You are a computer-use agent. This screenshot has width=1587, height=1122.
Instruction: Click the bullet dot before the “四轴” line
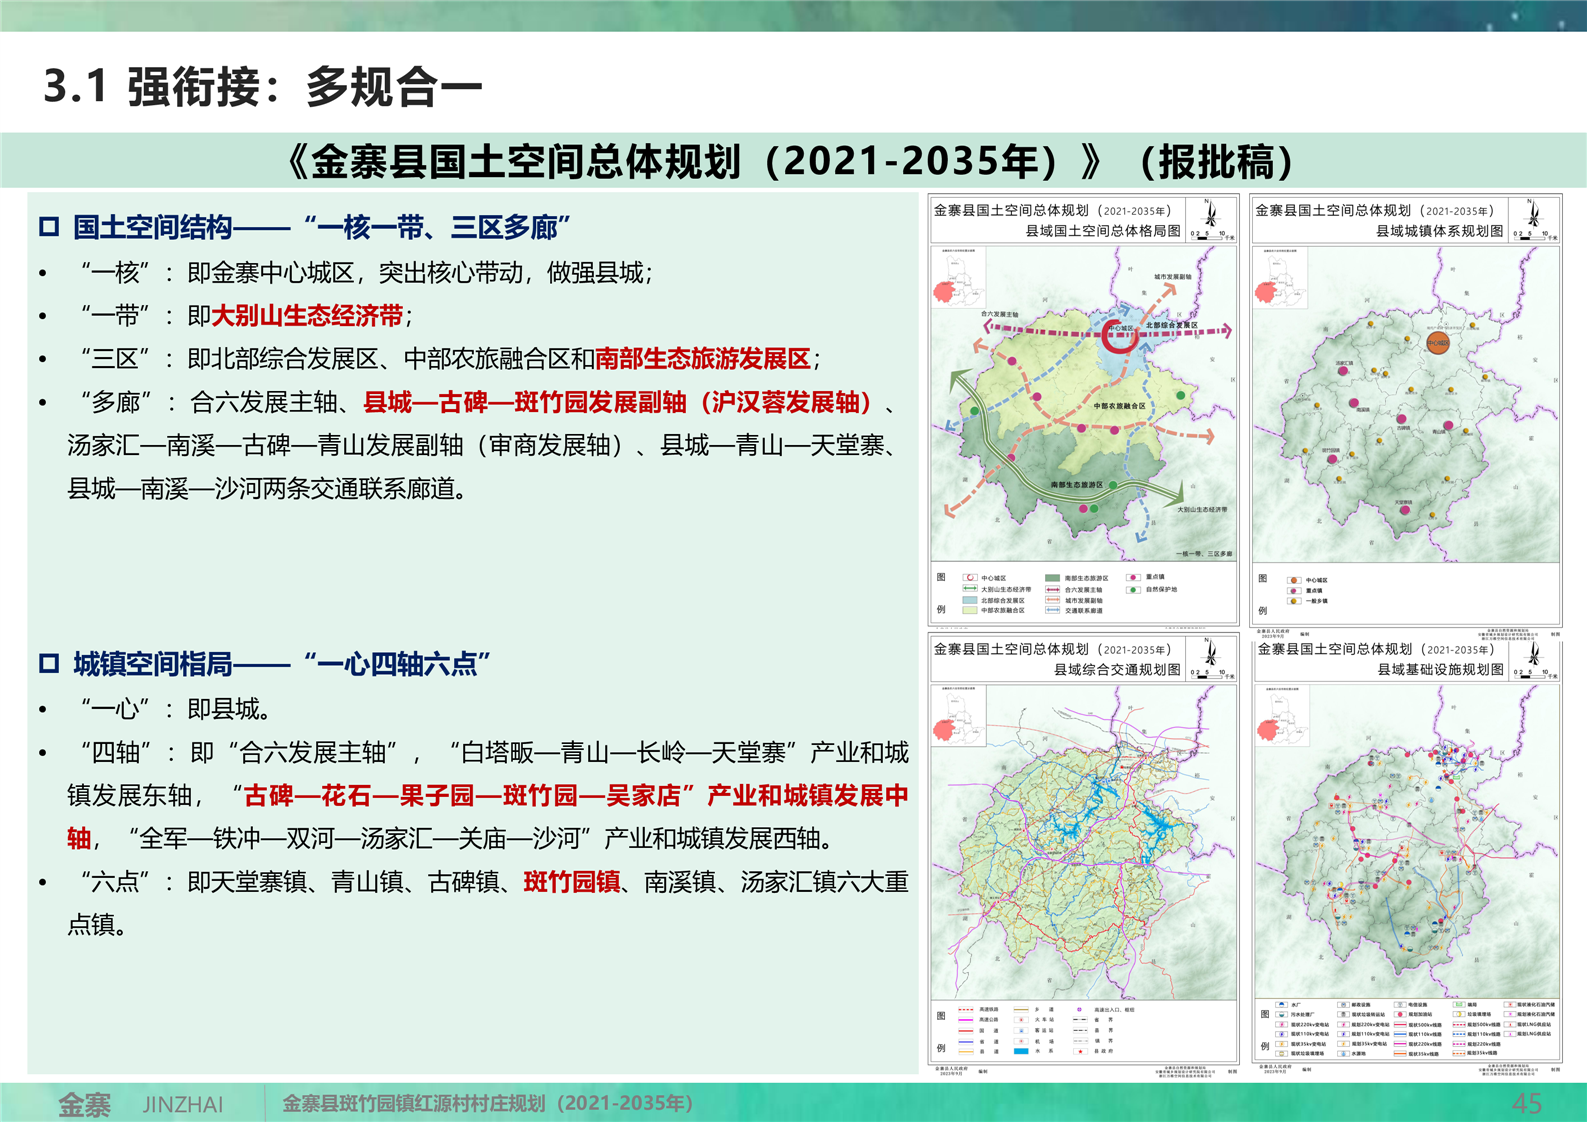click(43, 753)
